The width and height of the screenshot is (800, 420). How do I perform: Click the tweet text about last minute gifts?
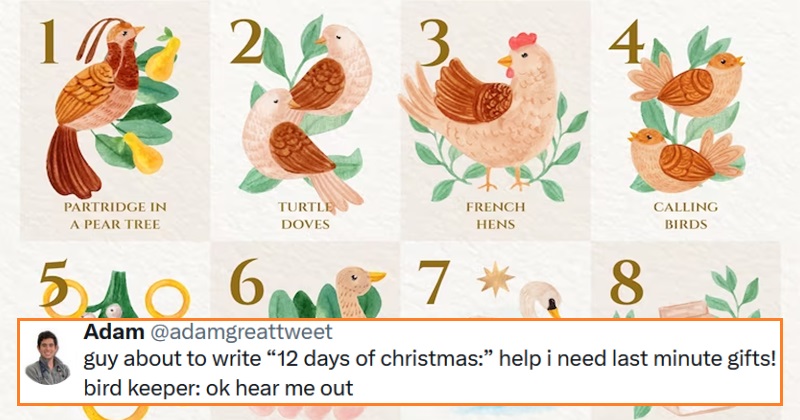click(430, 359)
